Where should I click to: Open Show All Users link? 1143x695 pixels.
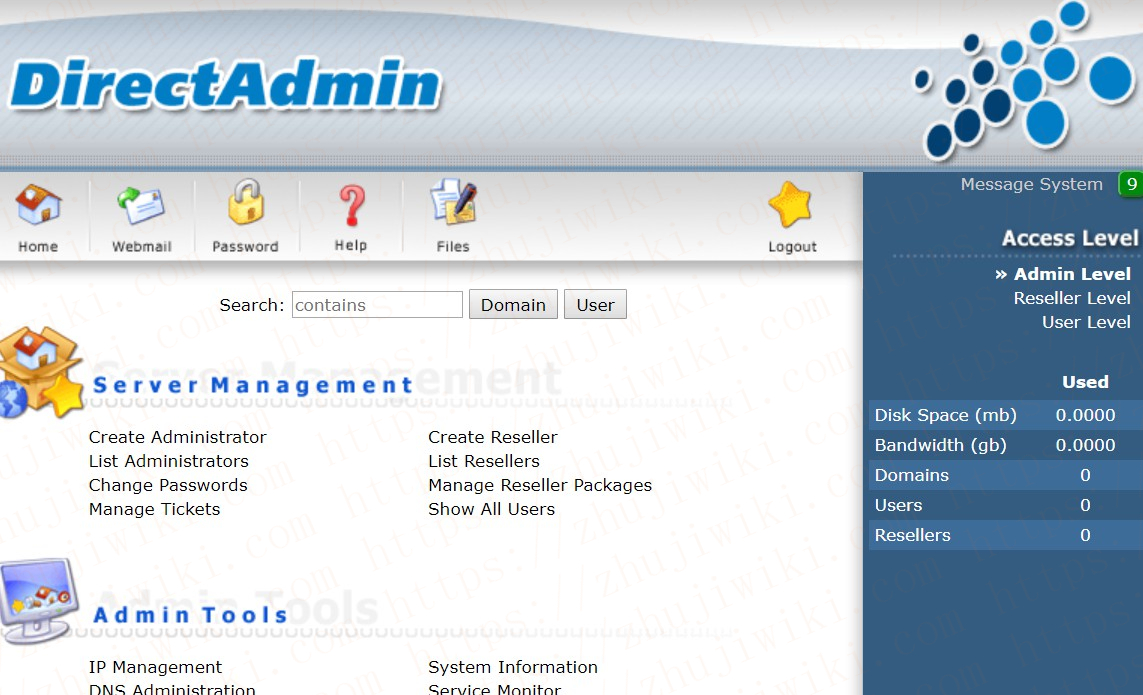tap(491, 509)
